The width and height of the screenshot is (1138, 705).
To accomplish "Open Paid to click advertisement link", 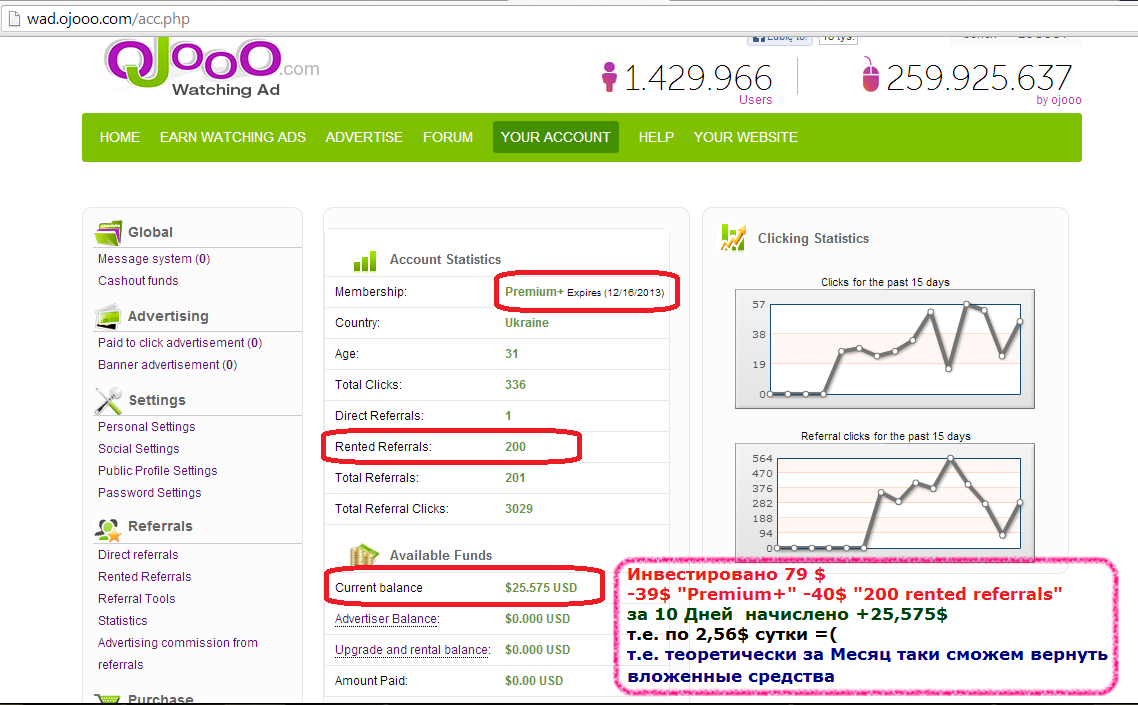I will click(180, 343).
